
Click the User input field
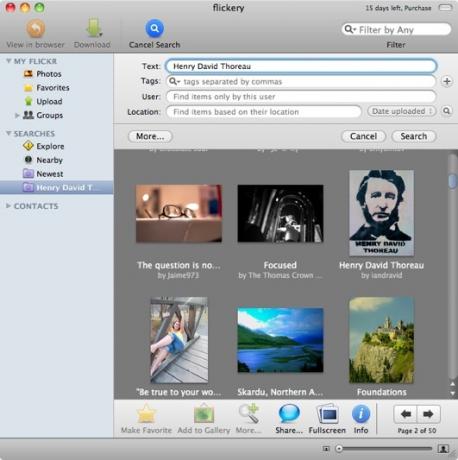point(301,97)
